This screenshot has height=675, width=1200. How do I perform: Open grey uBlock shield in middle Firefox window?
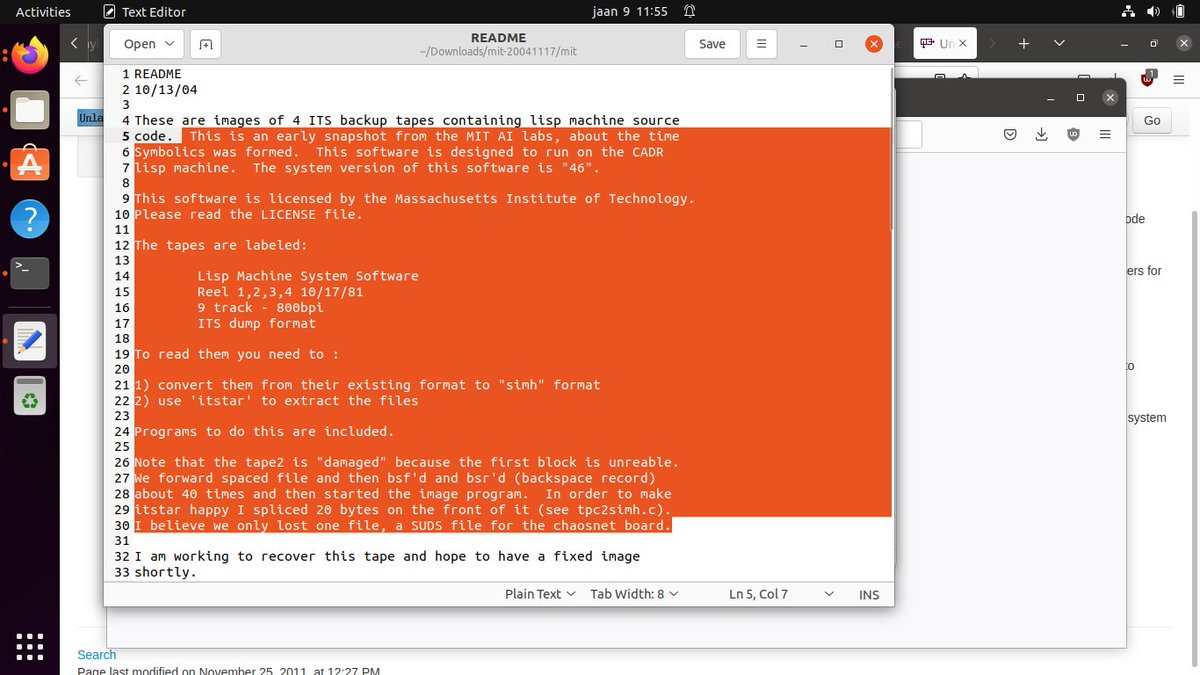[1073, 134]
